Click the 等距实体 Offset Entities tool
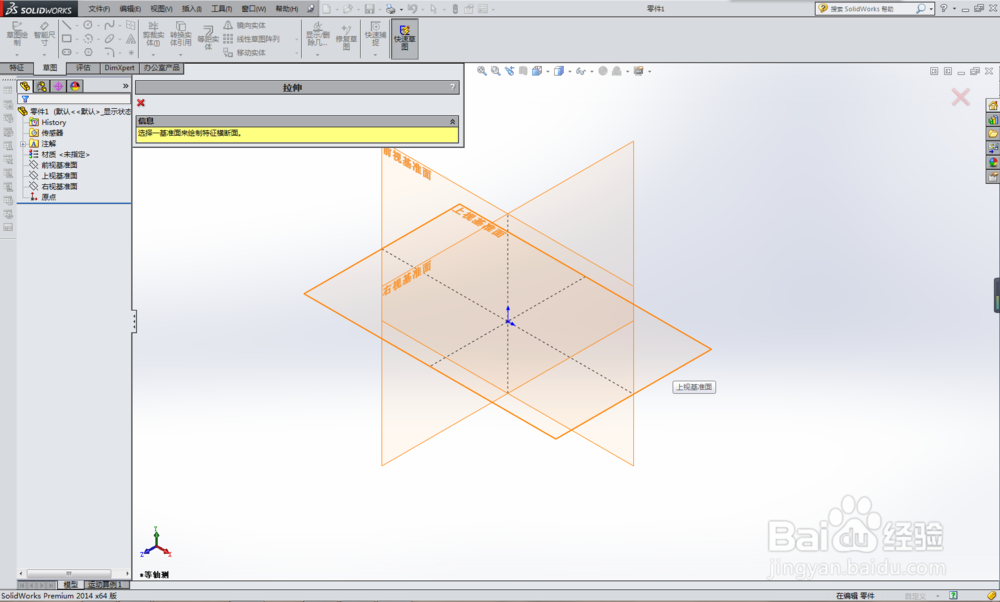 (208, 37)
